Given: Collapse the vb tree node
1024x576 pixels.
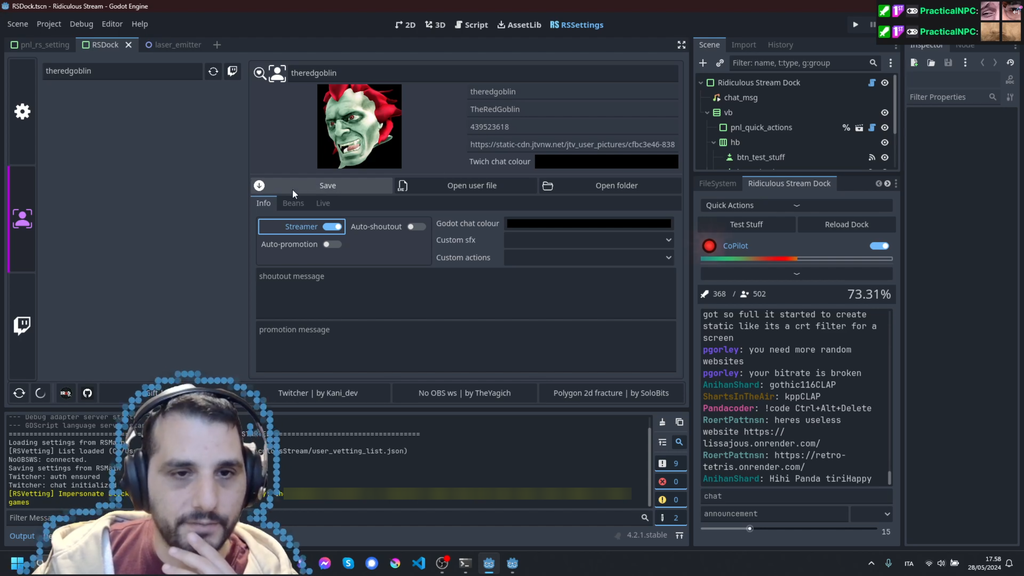Looking at the screenshot, I should pyautogui.click(x=707, y=113).
